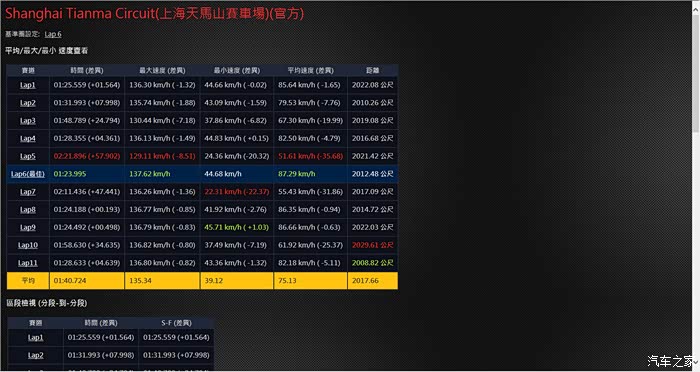The image size is (700, 372).
Task: Open the Lap2 link in speed table
Action: [x=28, y=103]
